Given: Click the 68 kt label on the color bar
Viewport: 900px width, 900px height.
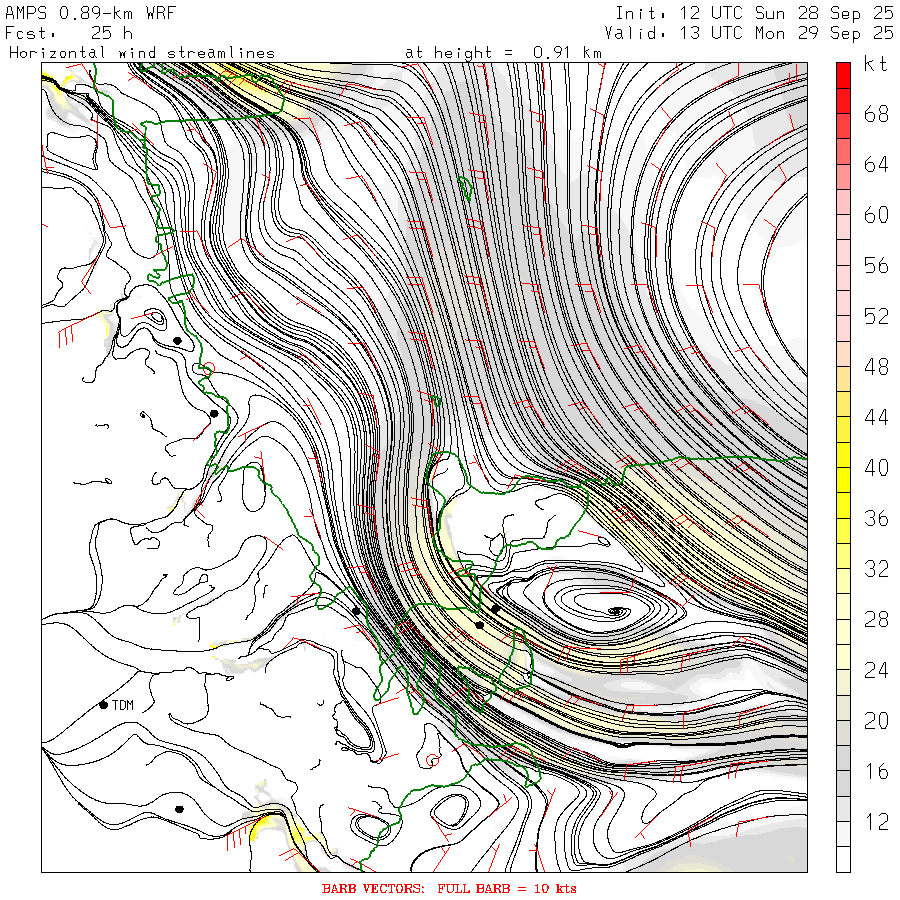Looking at the screenshot, I should [x=876, y=114].
